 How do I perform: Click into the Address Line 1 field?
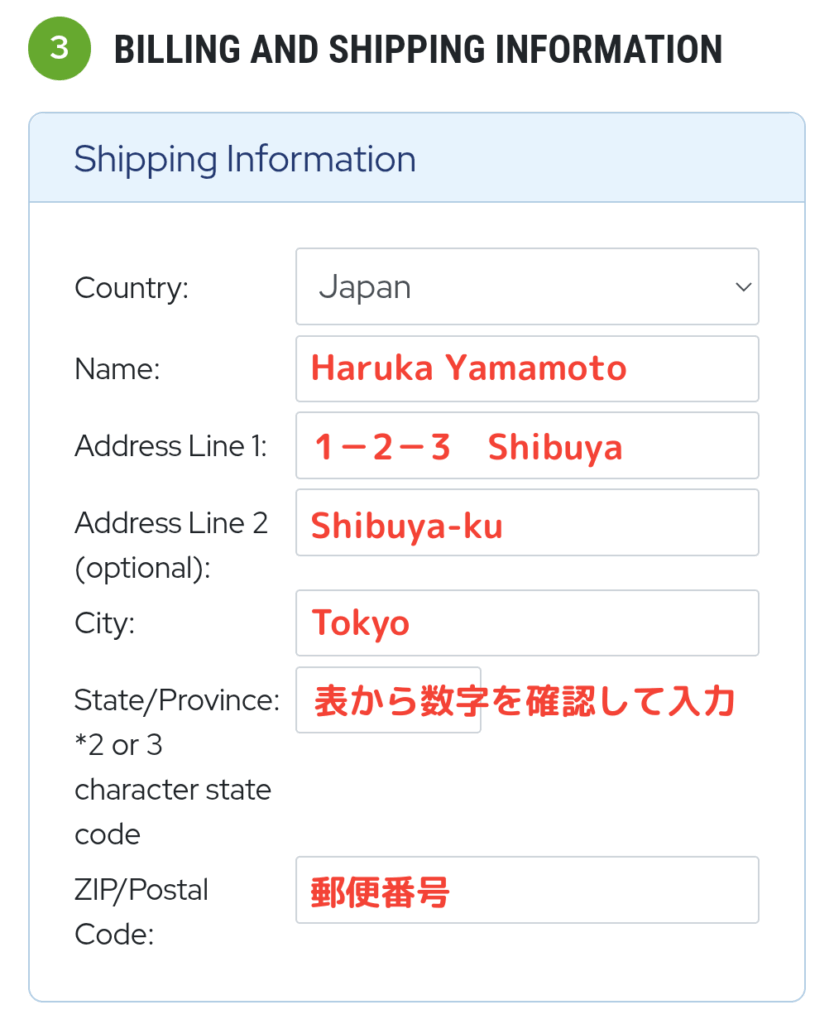click(526, 446)
